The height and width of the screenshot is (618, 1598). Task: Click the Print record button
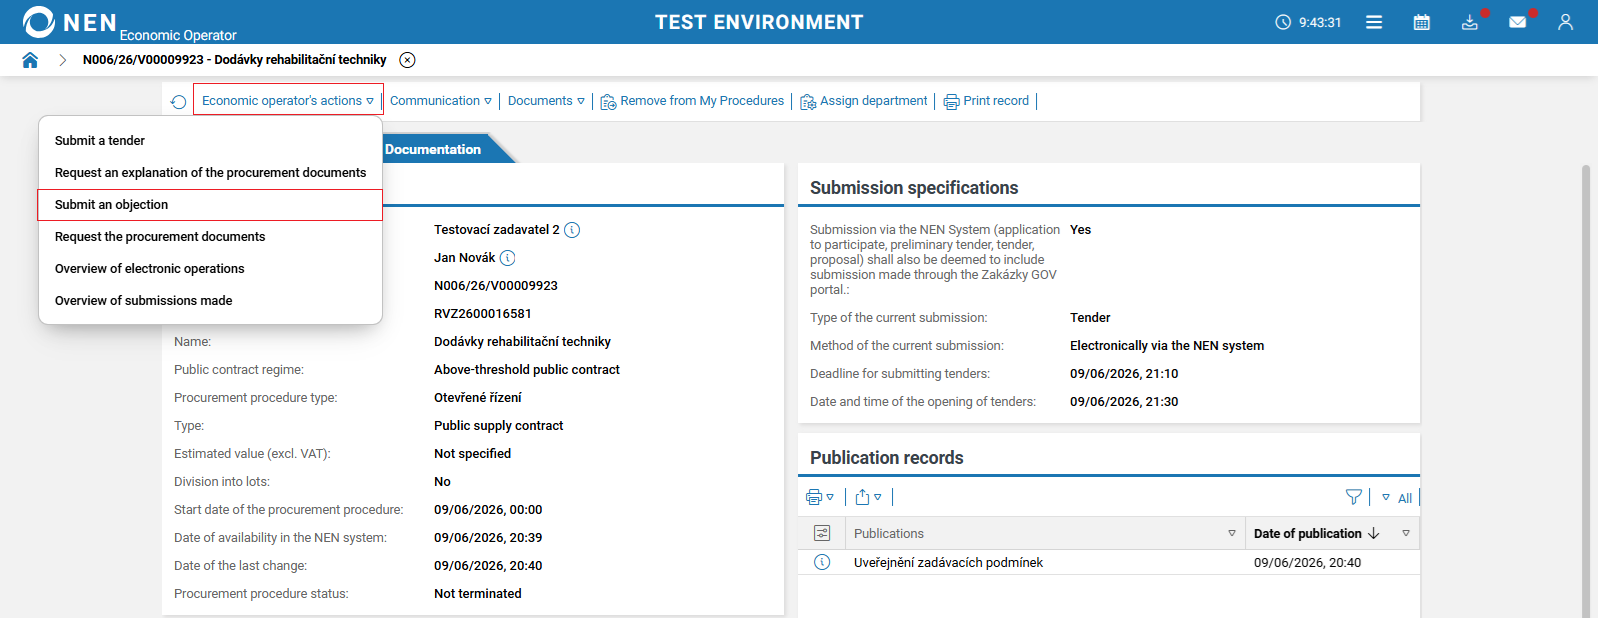point(986,101)
